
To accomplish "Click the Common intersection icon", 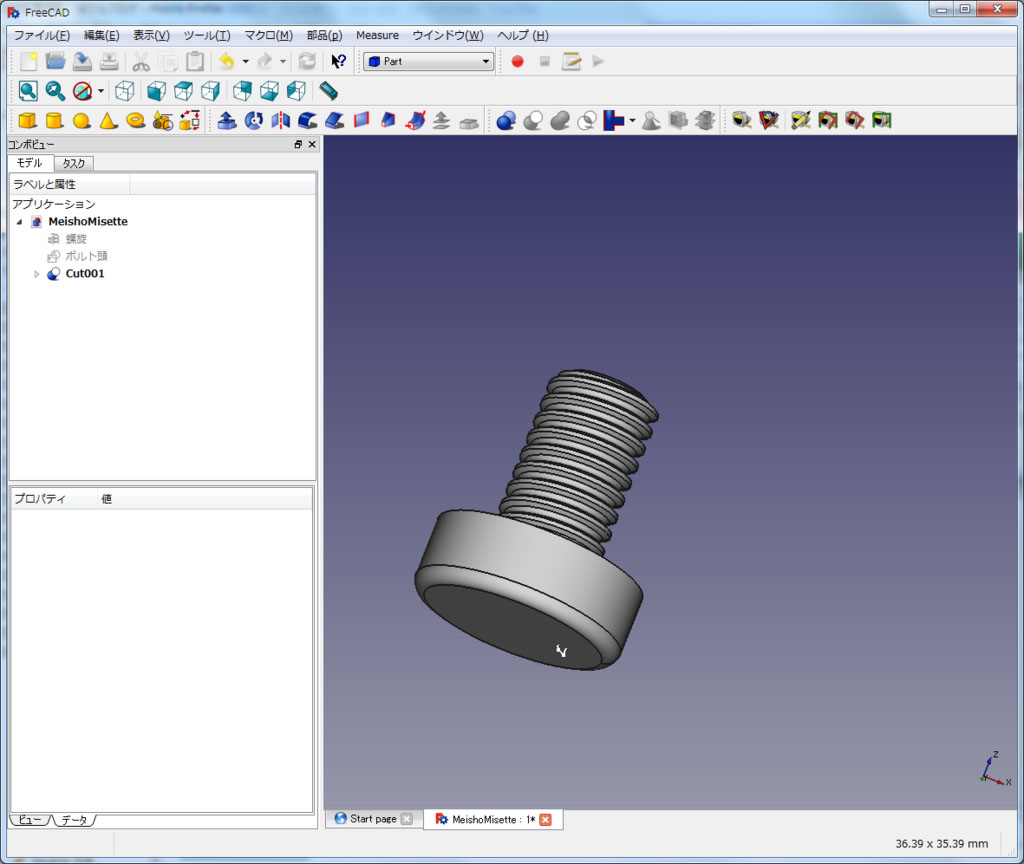I will click(587, 120).
